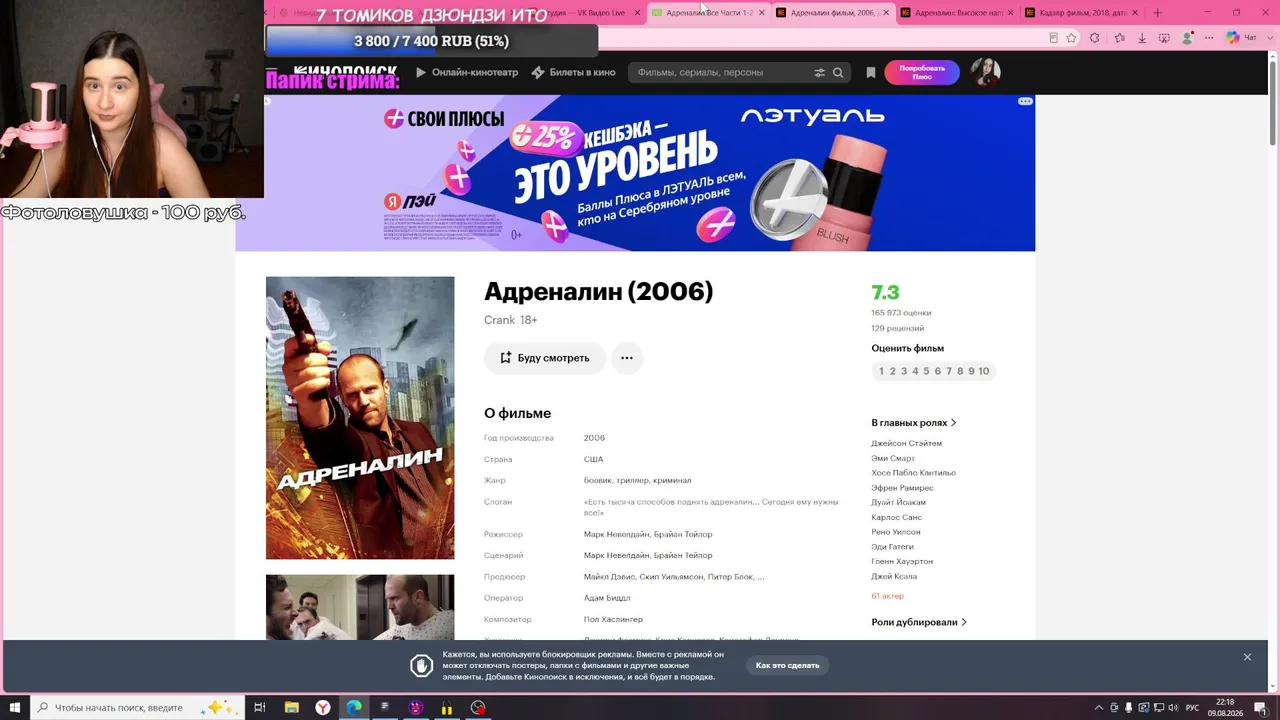
Task: Open the three-dot menu beside Буду смотреть
Action: point(627,358)
